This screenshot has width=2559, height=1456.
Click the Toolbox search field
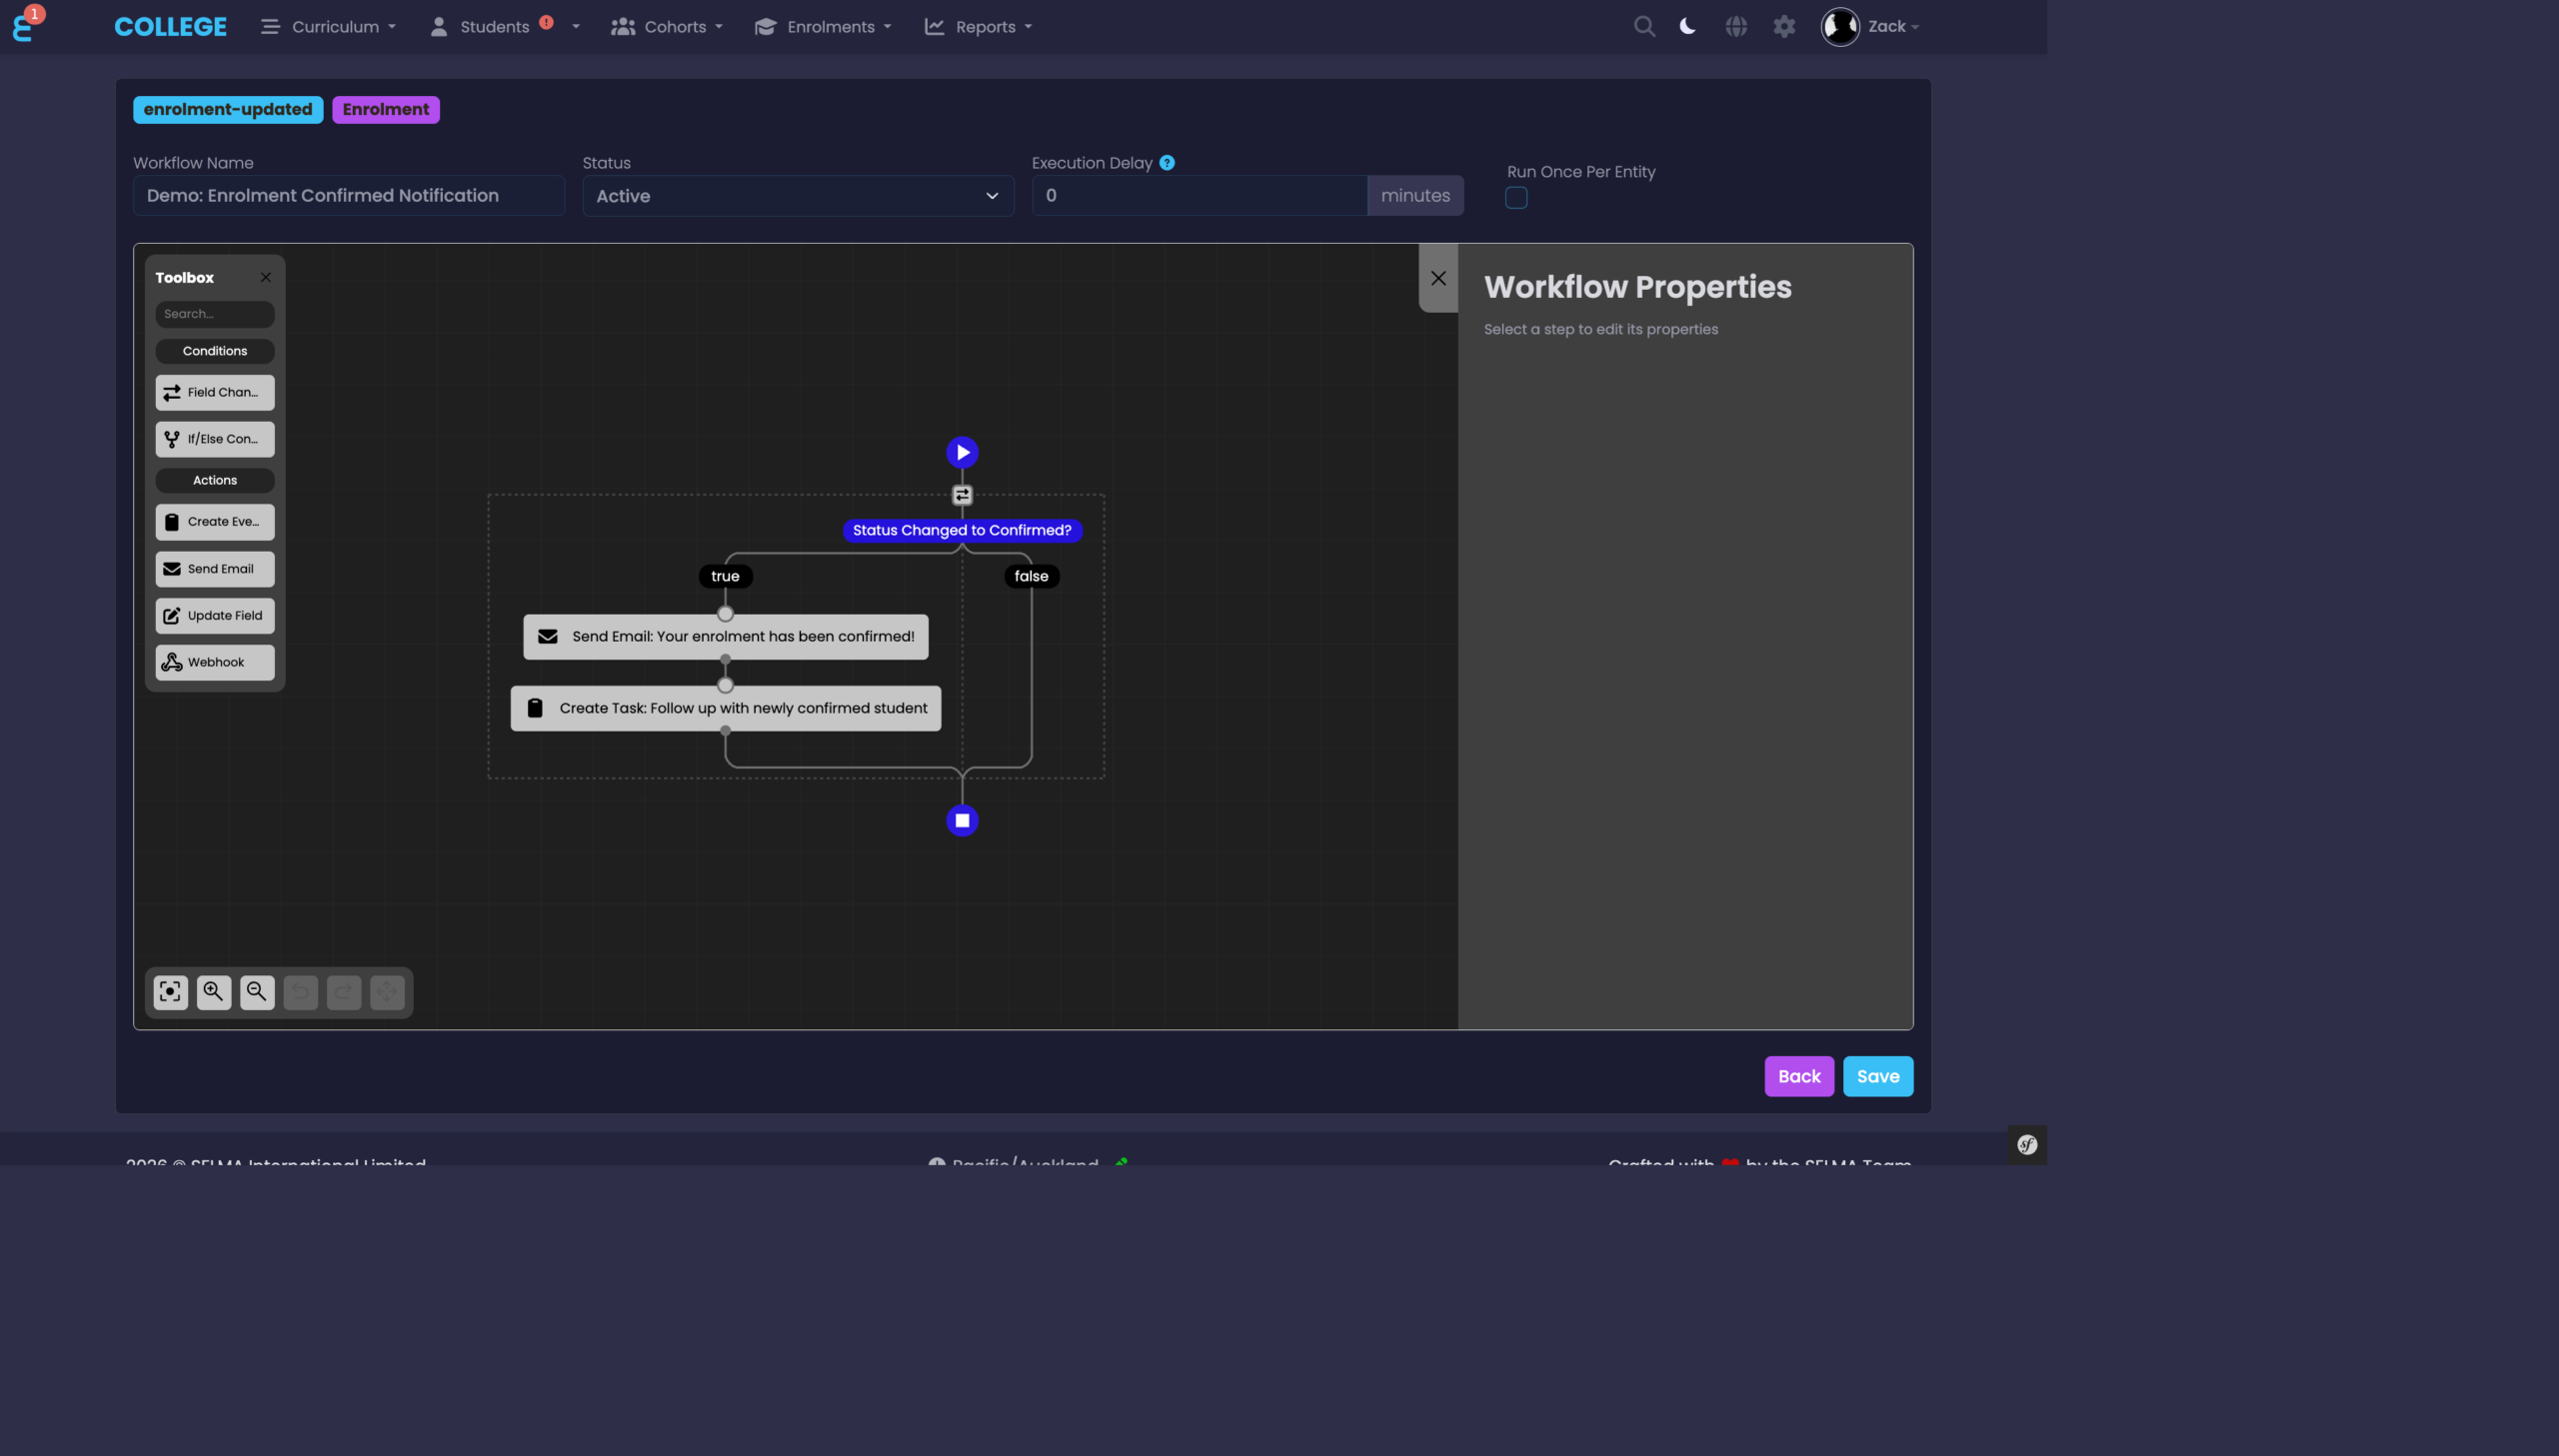tap(214, 313)
